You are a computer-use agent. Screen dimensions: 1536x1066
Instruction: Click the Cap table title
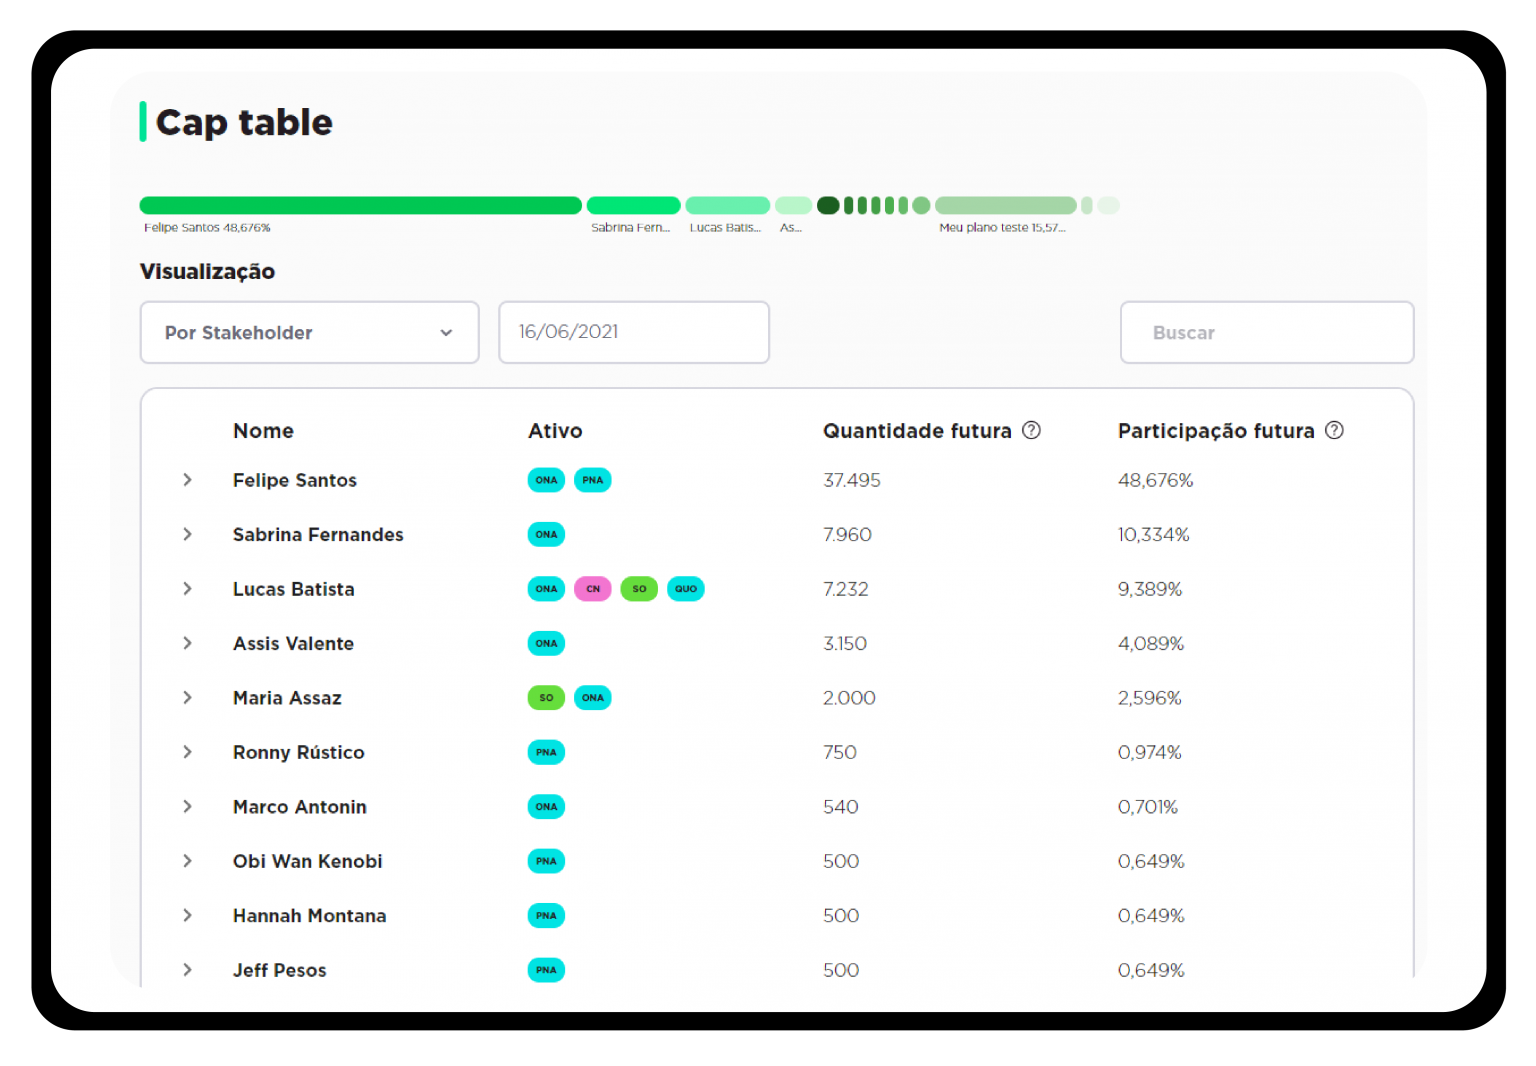click(243, 121)
